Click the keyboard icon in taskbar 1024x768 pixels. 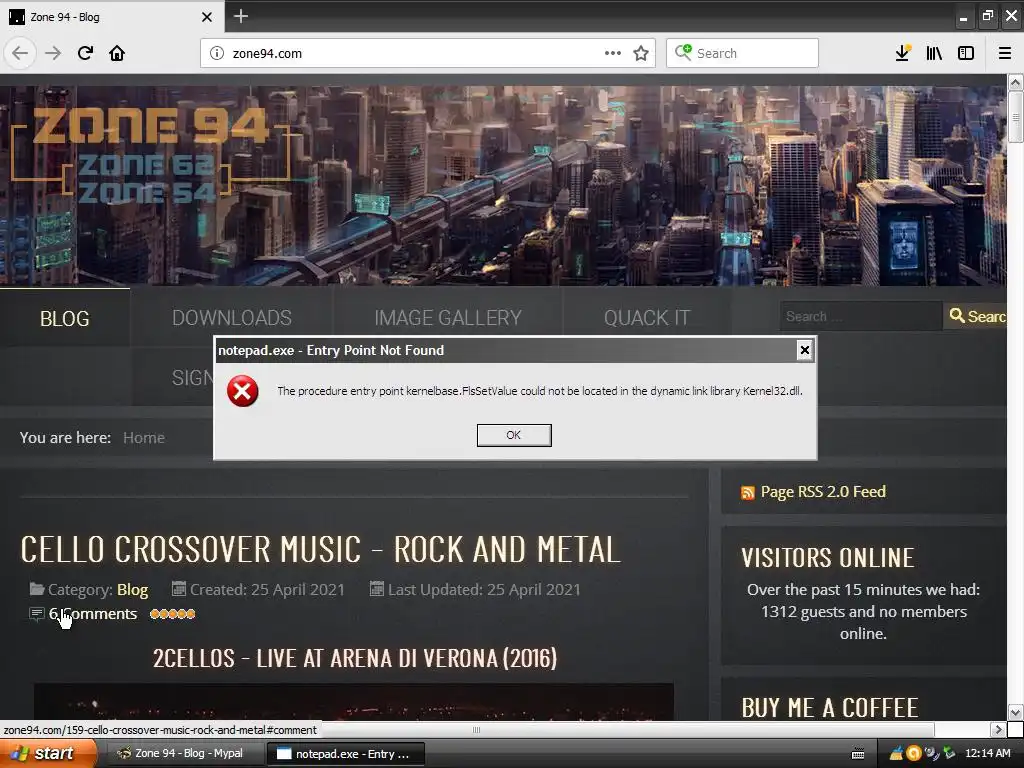pos(858,754)
